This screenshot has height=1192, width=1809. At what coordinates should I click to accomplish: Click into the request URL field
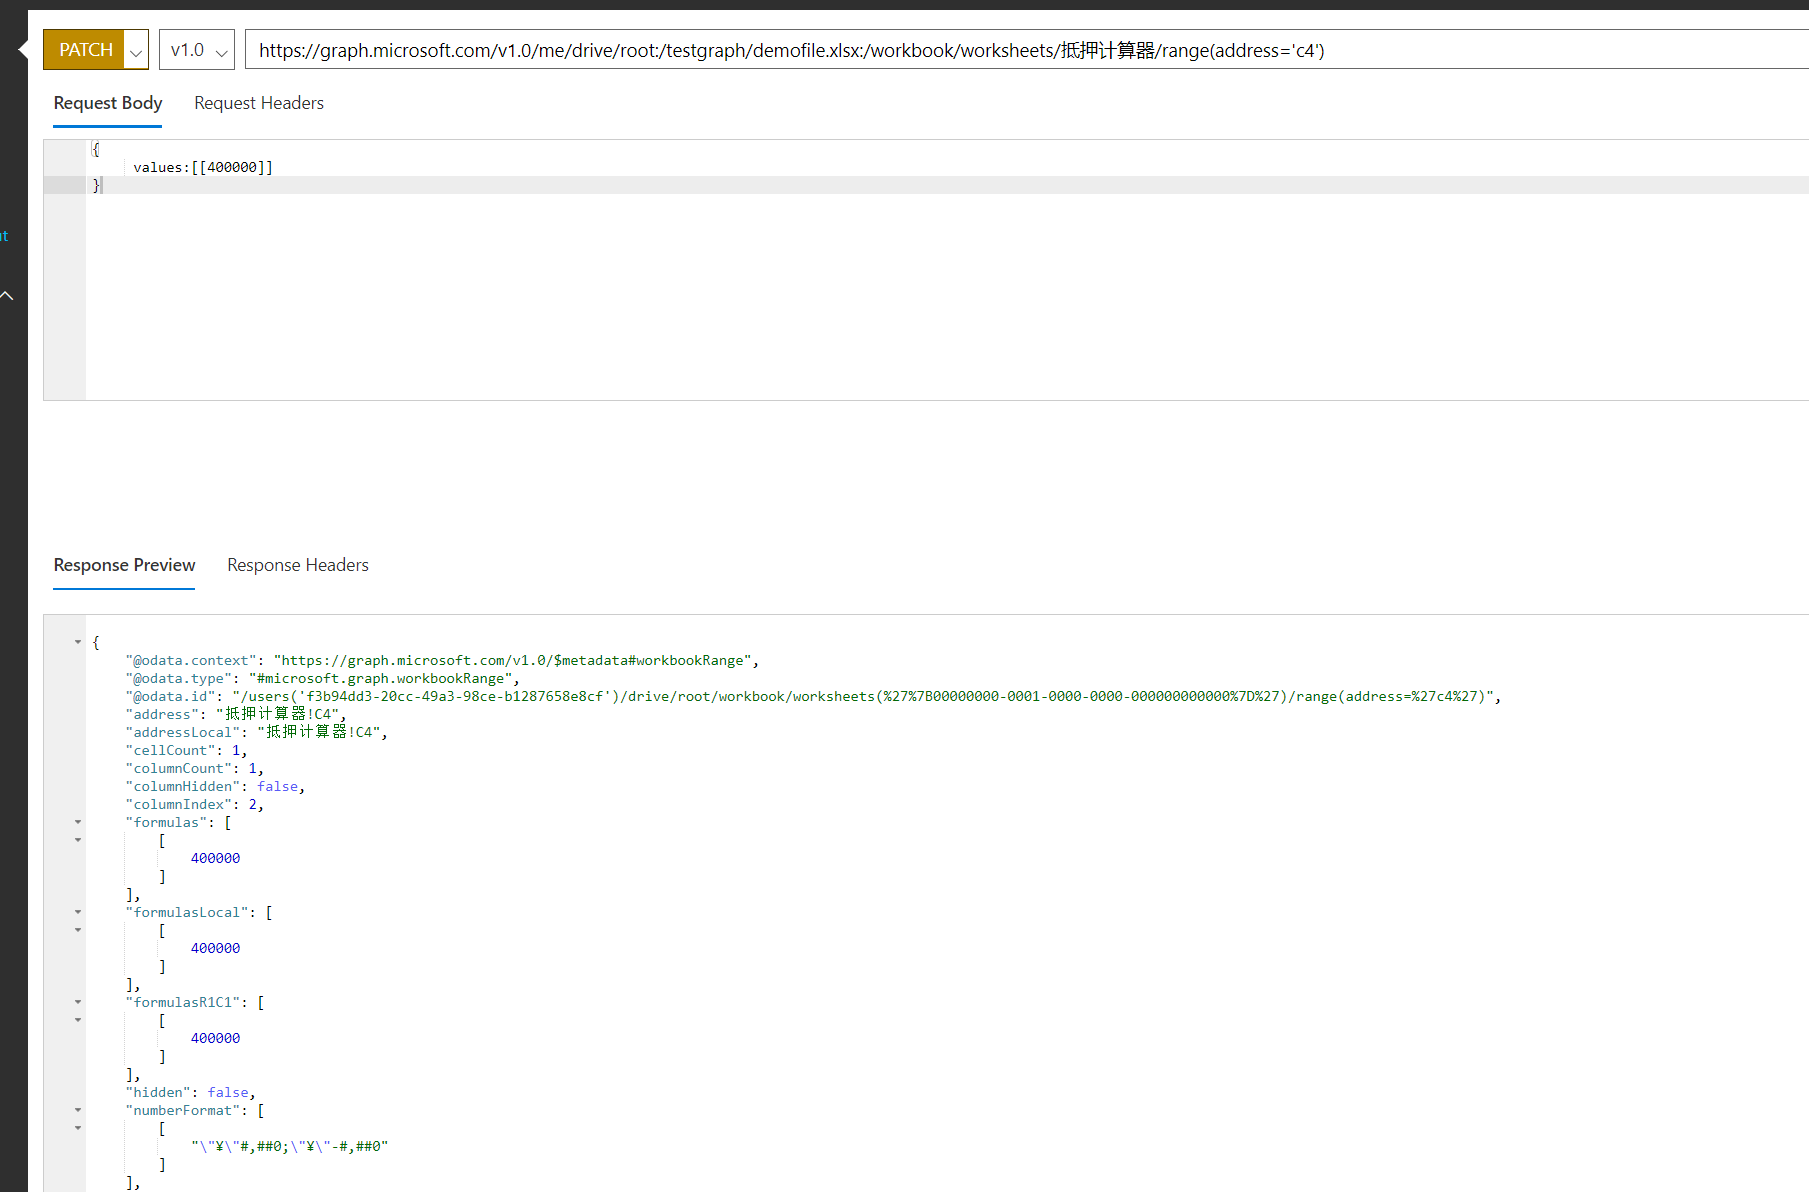point(1000,50)
